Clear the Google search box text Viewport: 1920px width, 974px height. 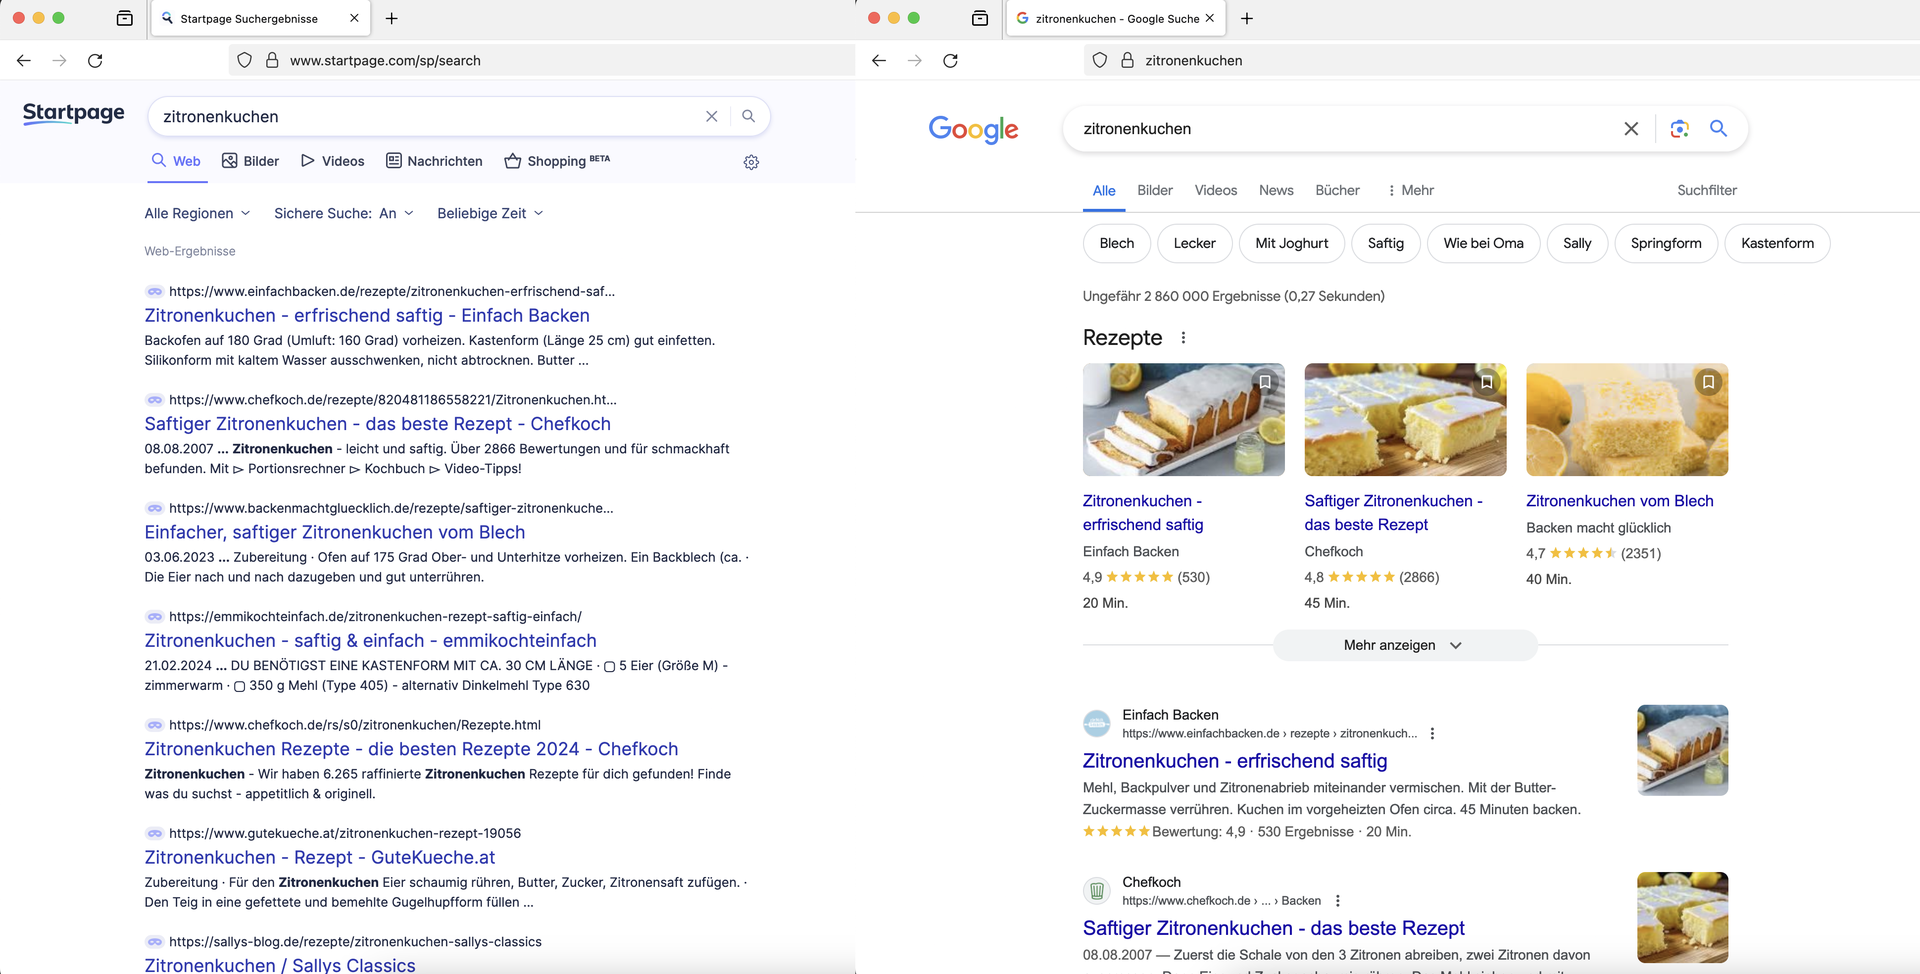coord(1631,129)
